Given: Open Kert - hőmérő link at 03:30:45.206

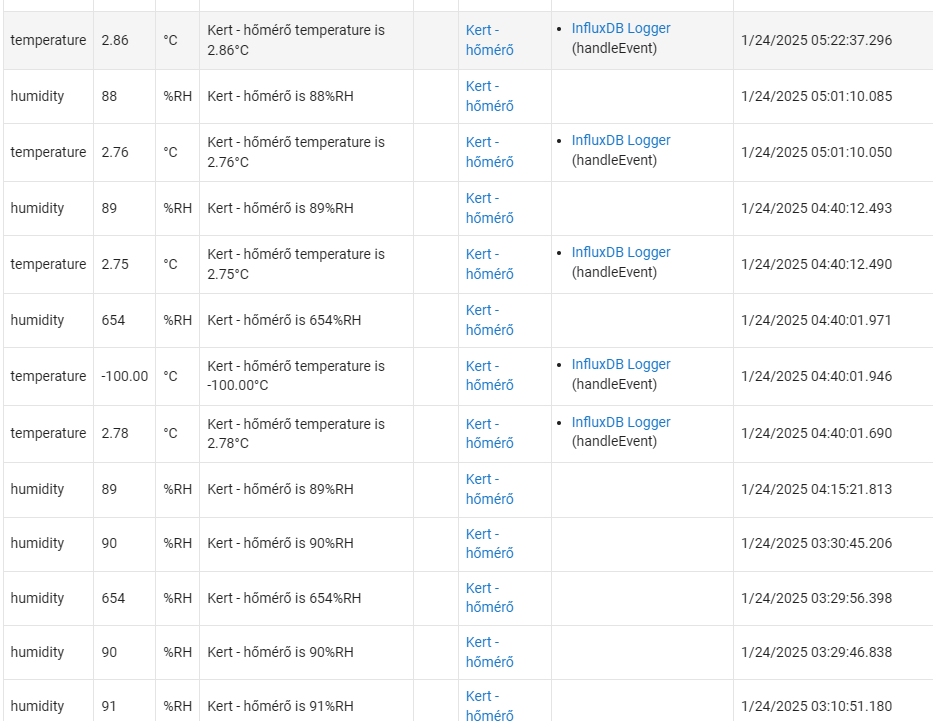Looking at the screenshot, I should 489,543.
